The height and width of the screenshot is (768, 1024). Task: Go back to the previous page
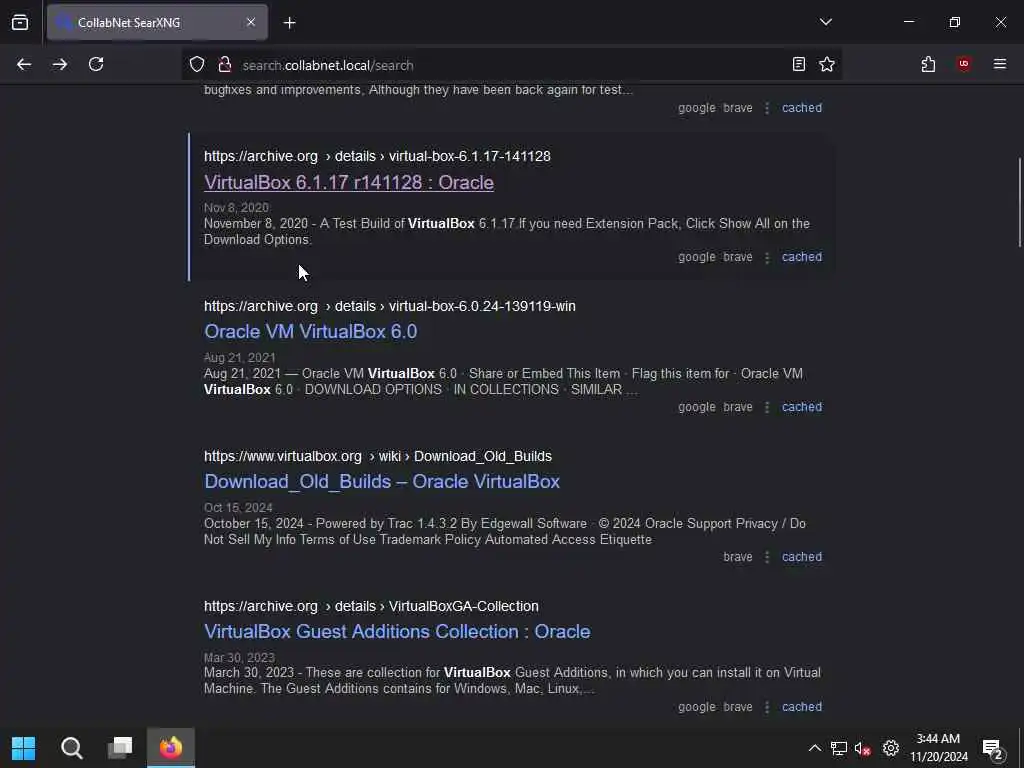[x=24, y=64]
